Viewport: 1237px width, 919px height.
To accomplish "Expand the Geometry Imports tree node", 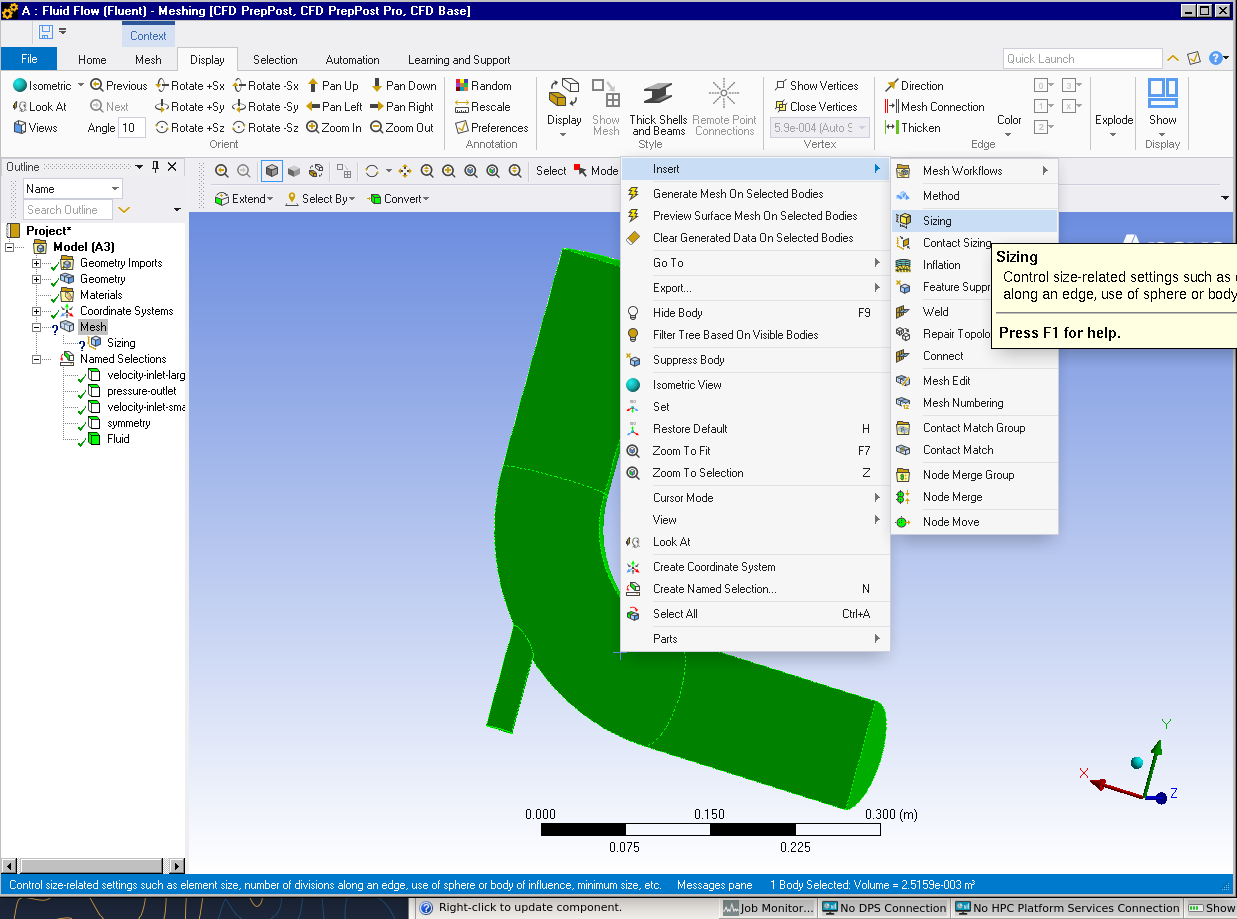I will tap(37, 263).
